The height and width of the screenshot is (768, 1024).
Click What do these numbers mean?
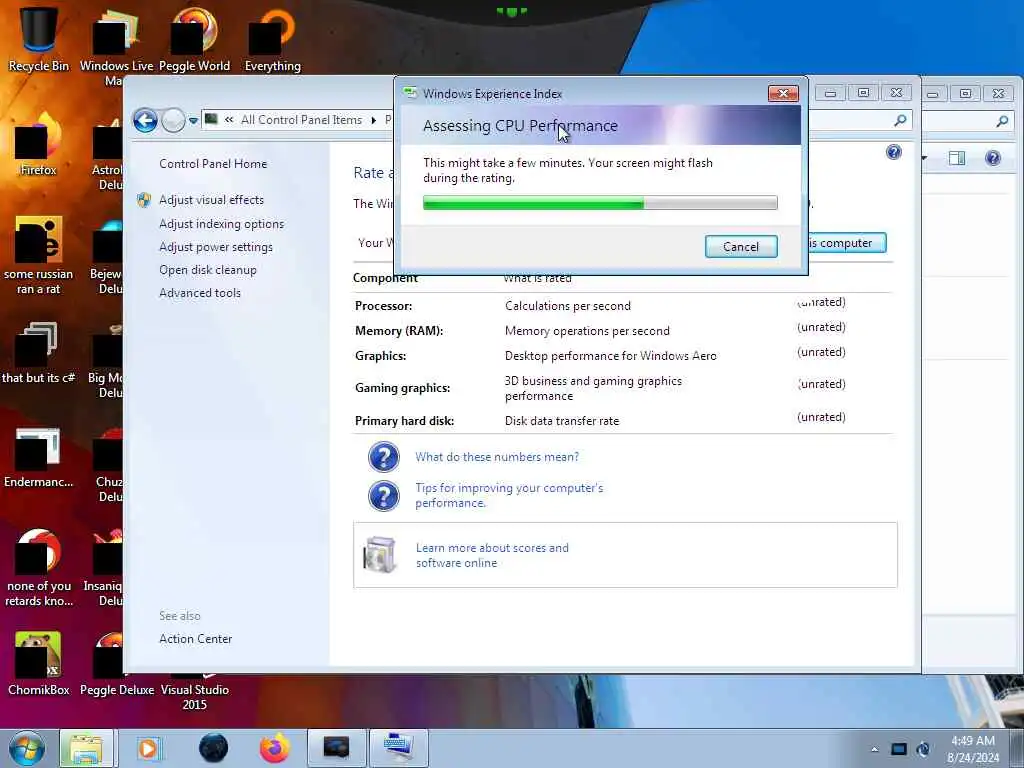[x=497, y=456]
